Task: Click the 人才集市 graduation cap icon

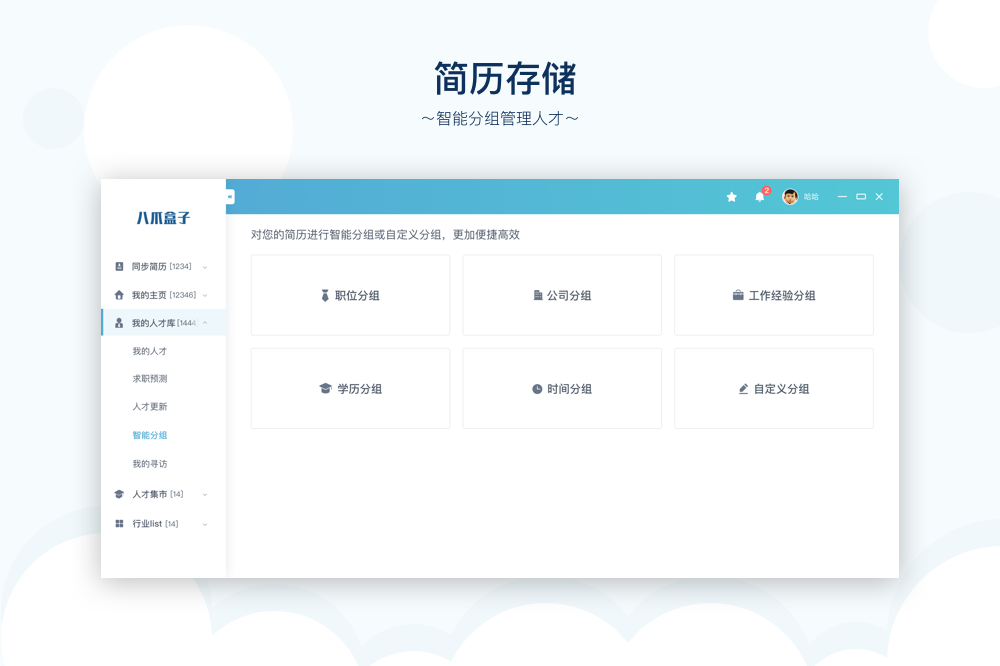Action: click(x=119, y=494)
